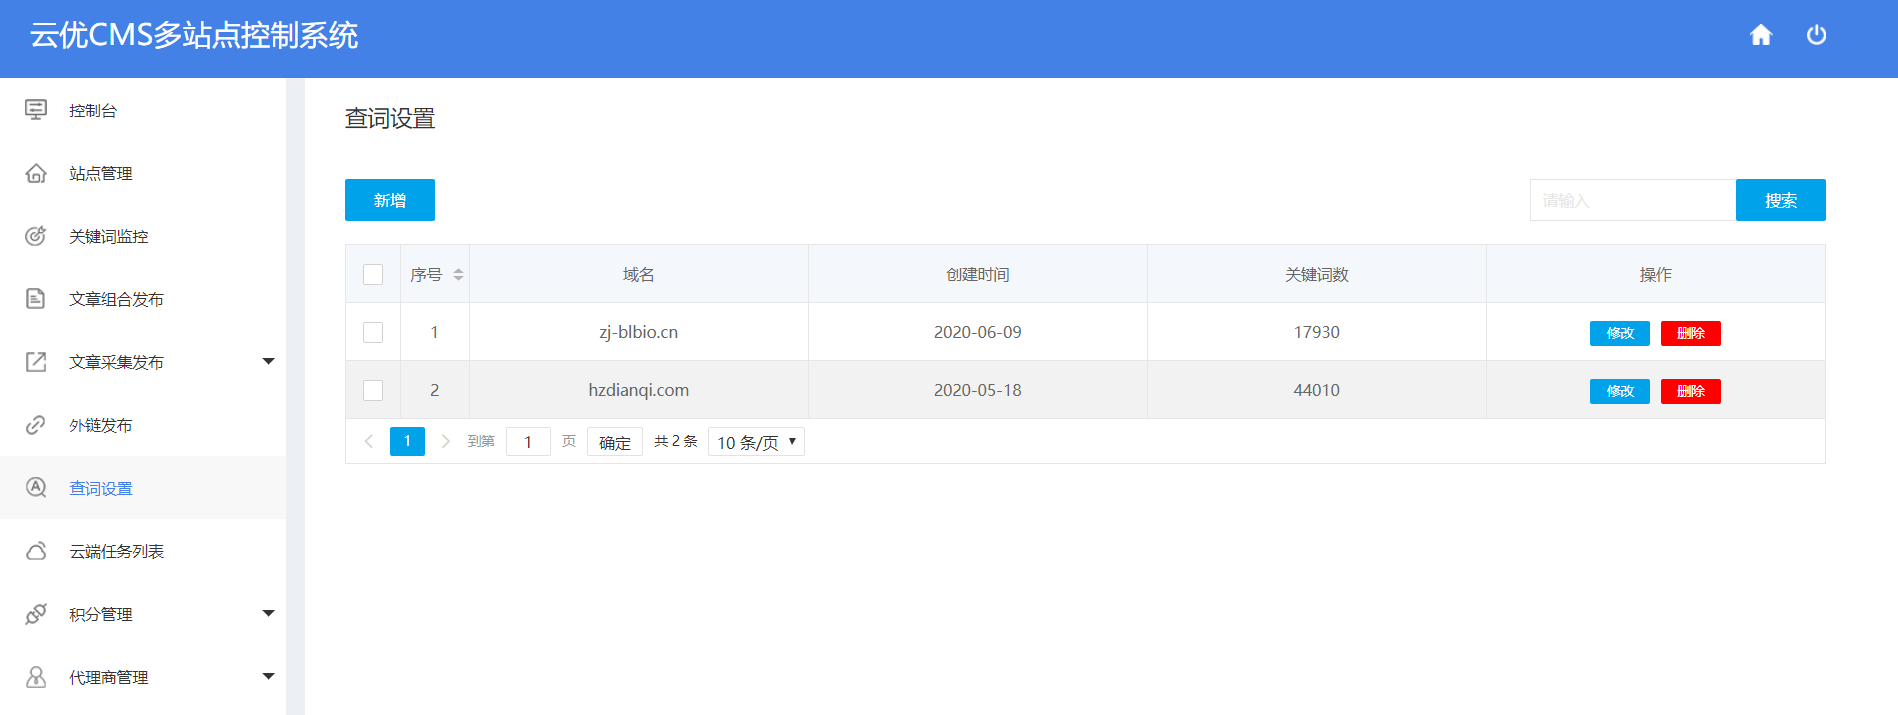Viewport: 1898px width, 715px height.
Task: Click 删除 for hzdianqi.com
Action: pos(1690,391)
